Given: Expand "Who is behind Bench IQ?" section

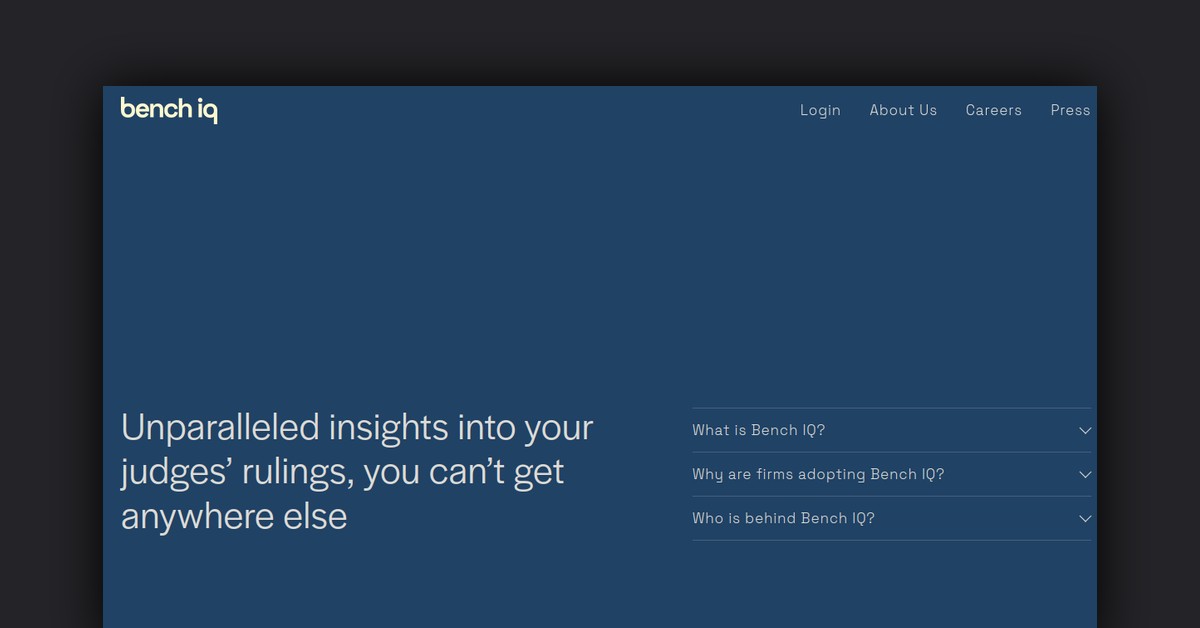Looking at the screenshot, I should coord(783,518).
